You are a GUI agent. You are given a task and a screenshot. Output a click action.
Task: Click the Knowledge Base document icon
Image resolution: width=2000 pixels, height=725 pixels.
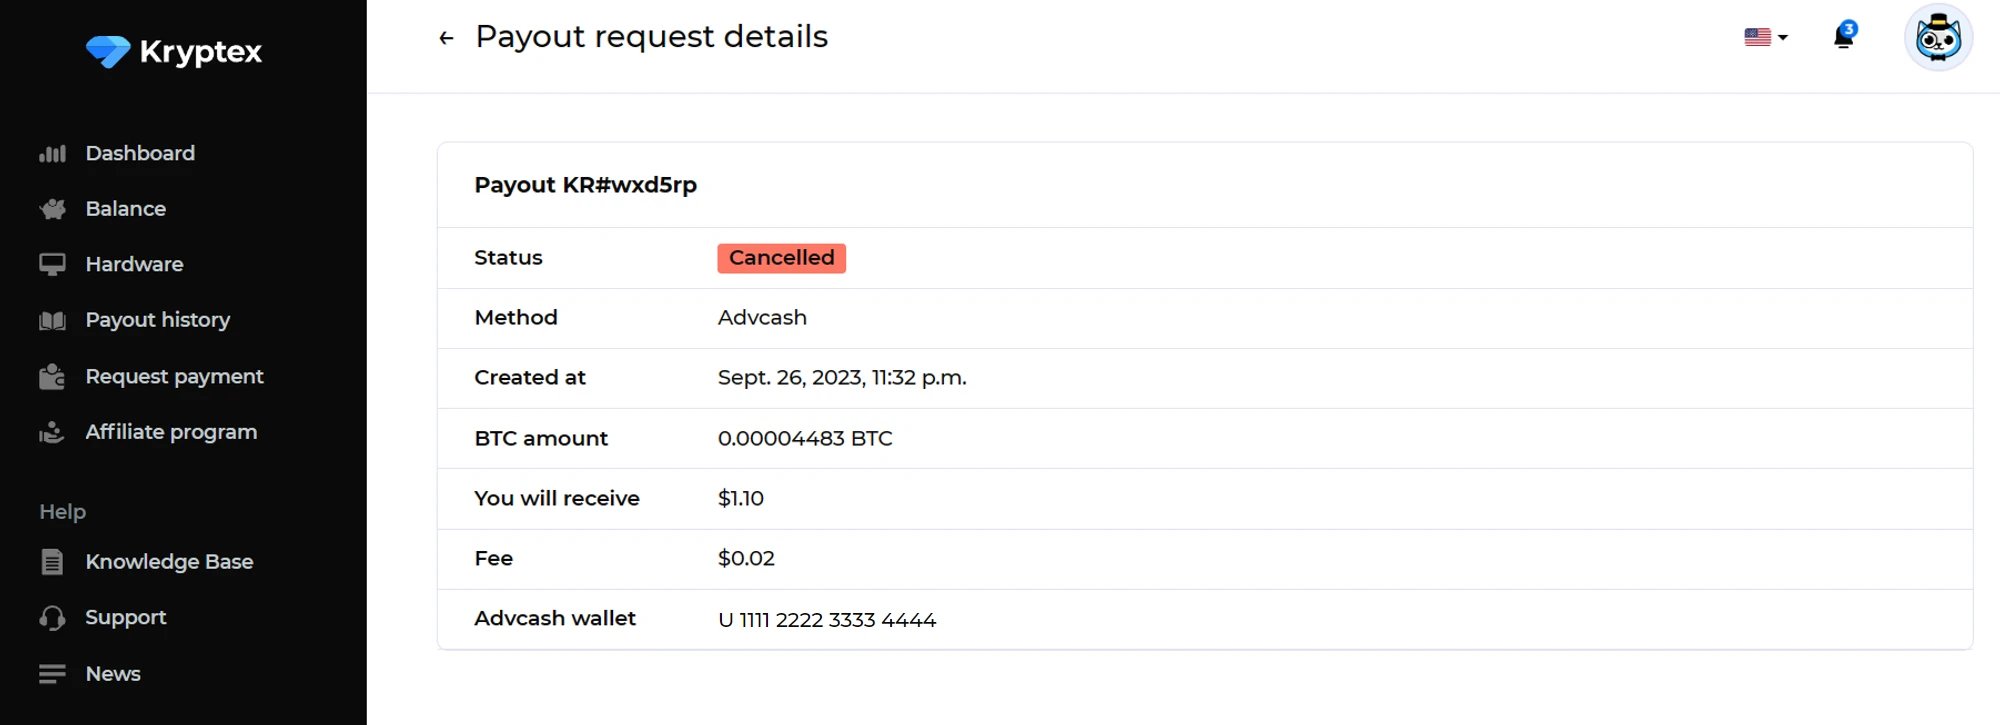[x=52, y=562]
